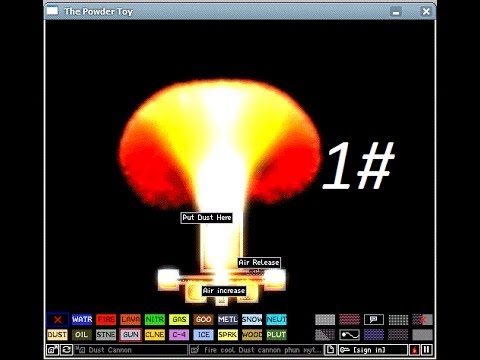Select the WATR water element
480x360 pixels.
[82, 319]
